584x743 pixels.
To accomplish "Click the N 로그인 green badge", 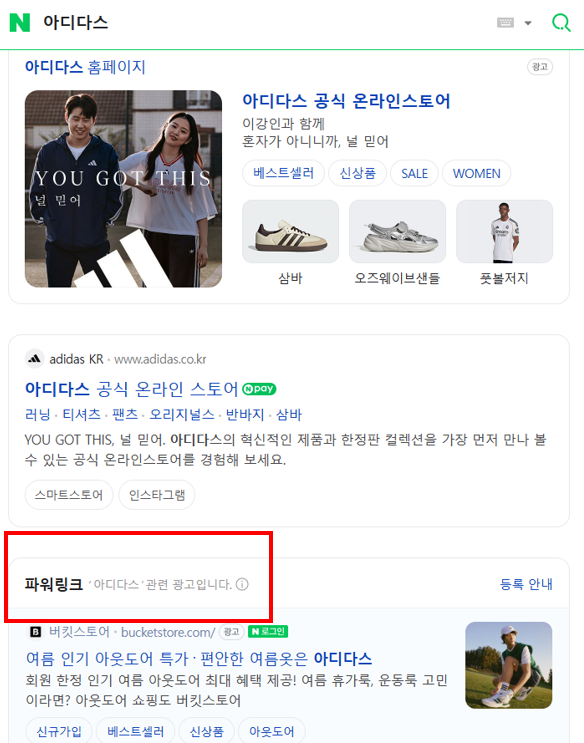I will coord(268,632).
